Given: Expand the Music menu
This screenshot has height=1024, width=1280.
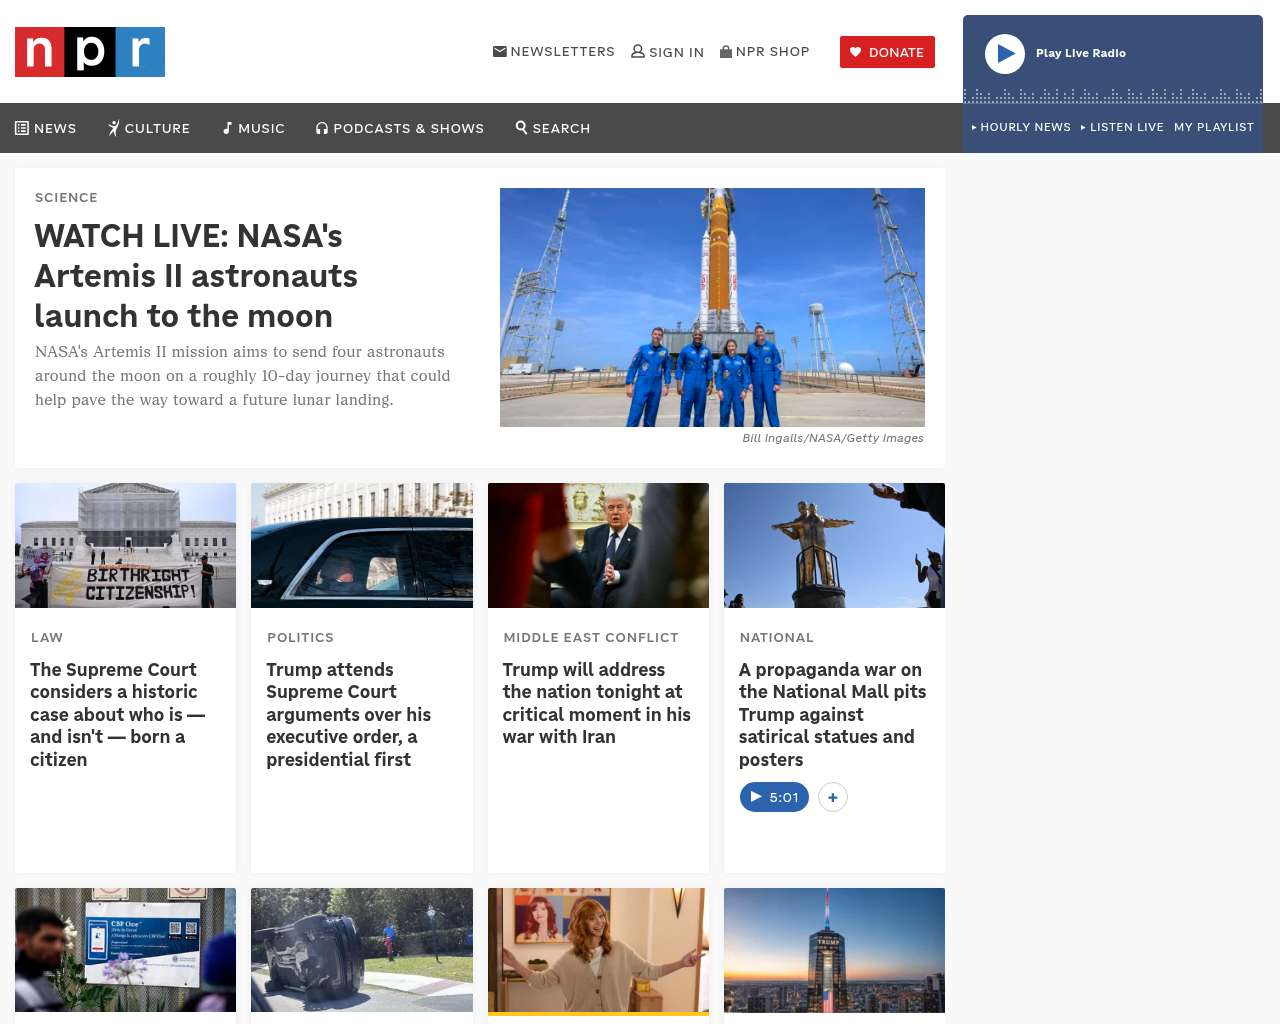Looking at the screenshot, I should click(254, 128).
